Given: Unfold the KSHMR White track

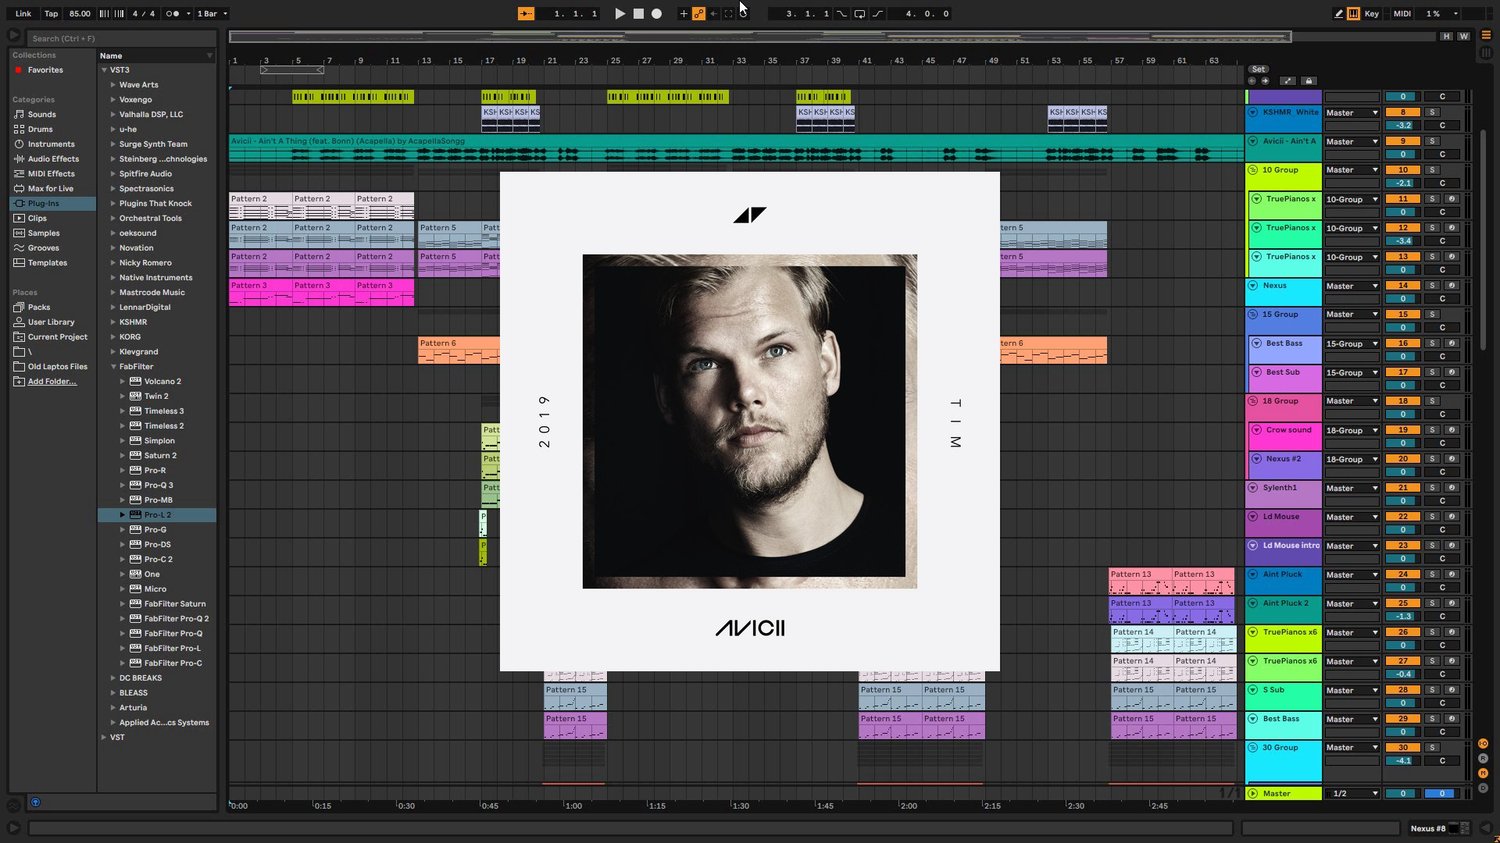Looking at the screenshot, I should [x=1253, y=113].
